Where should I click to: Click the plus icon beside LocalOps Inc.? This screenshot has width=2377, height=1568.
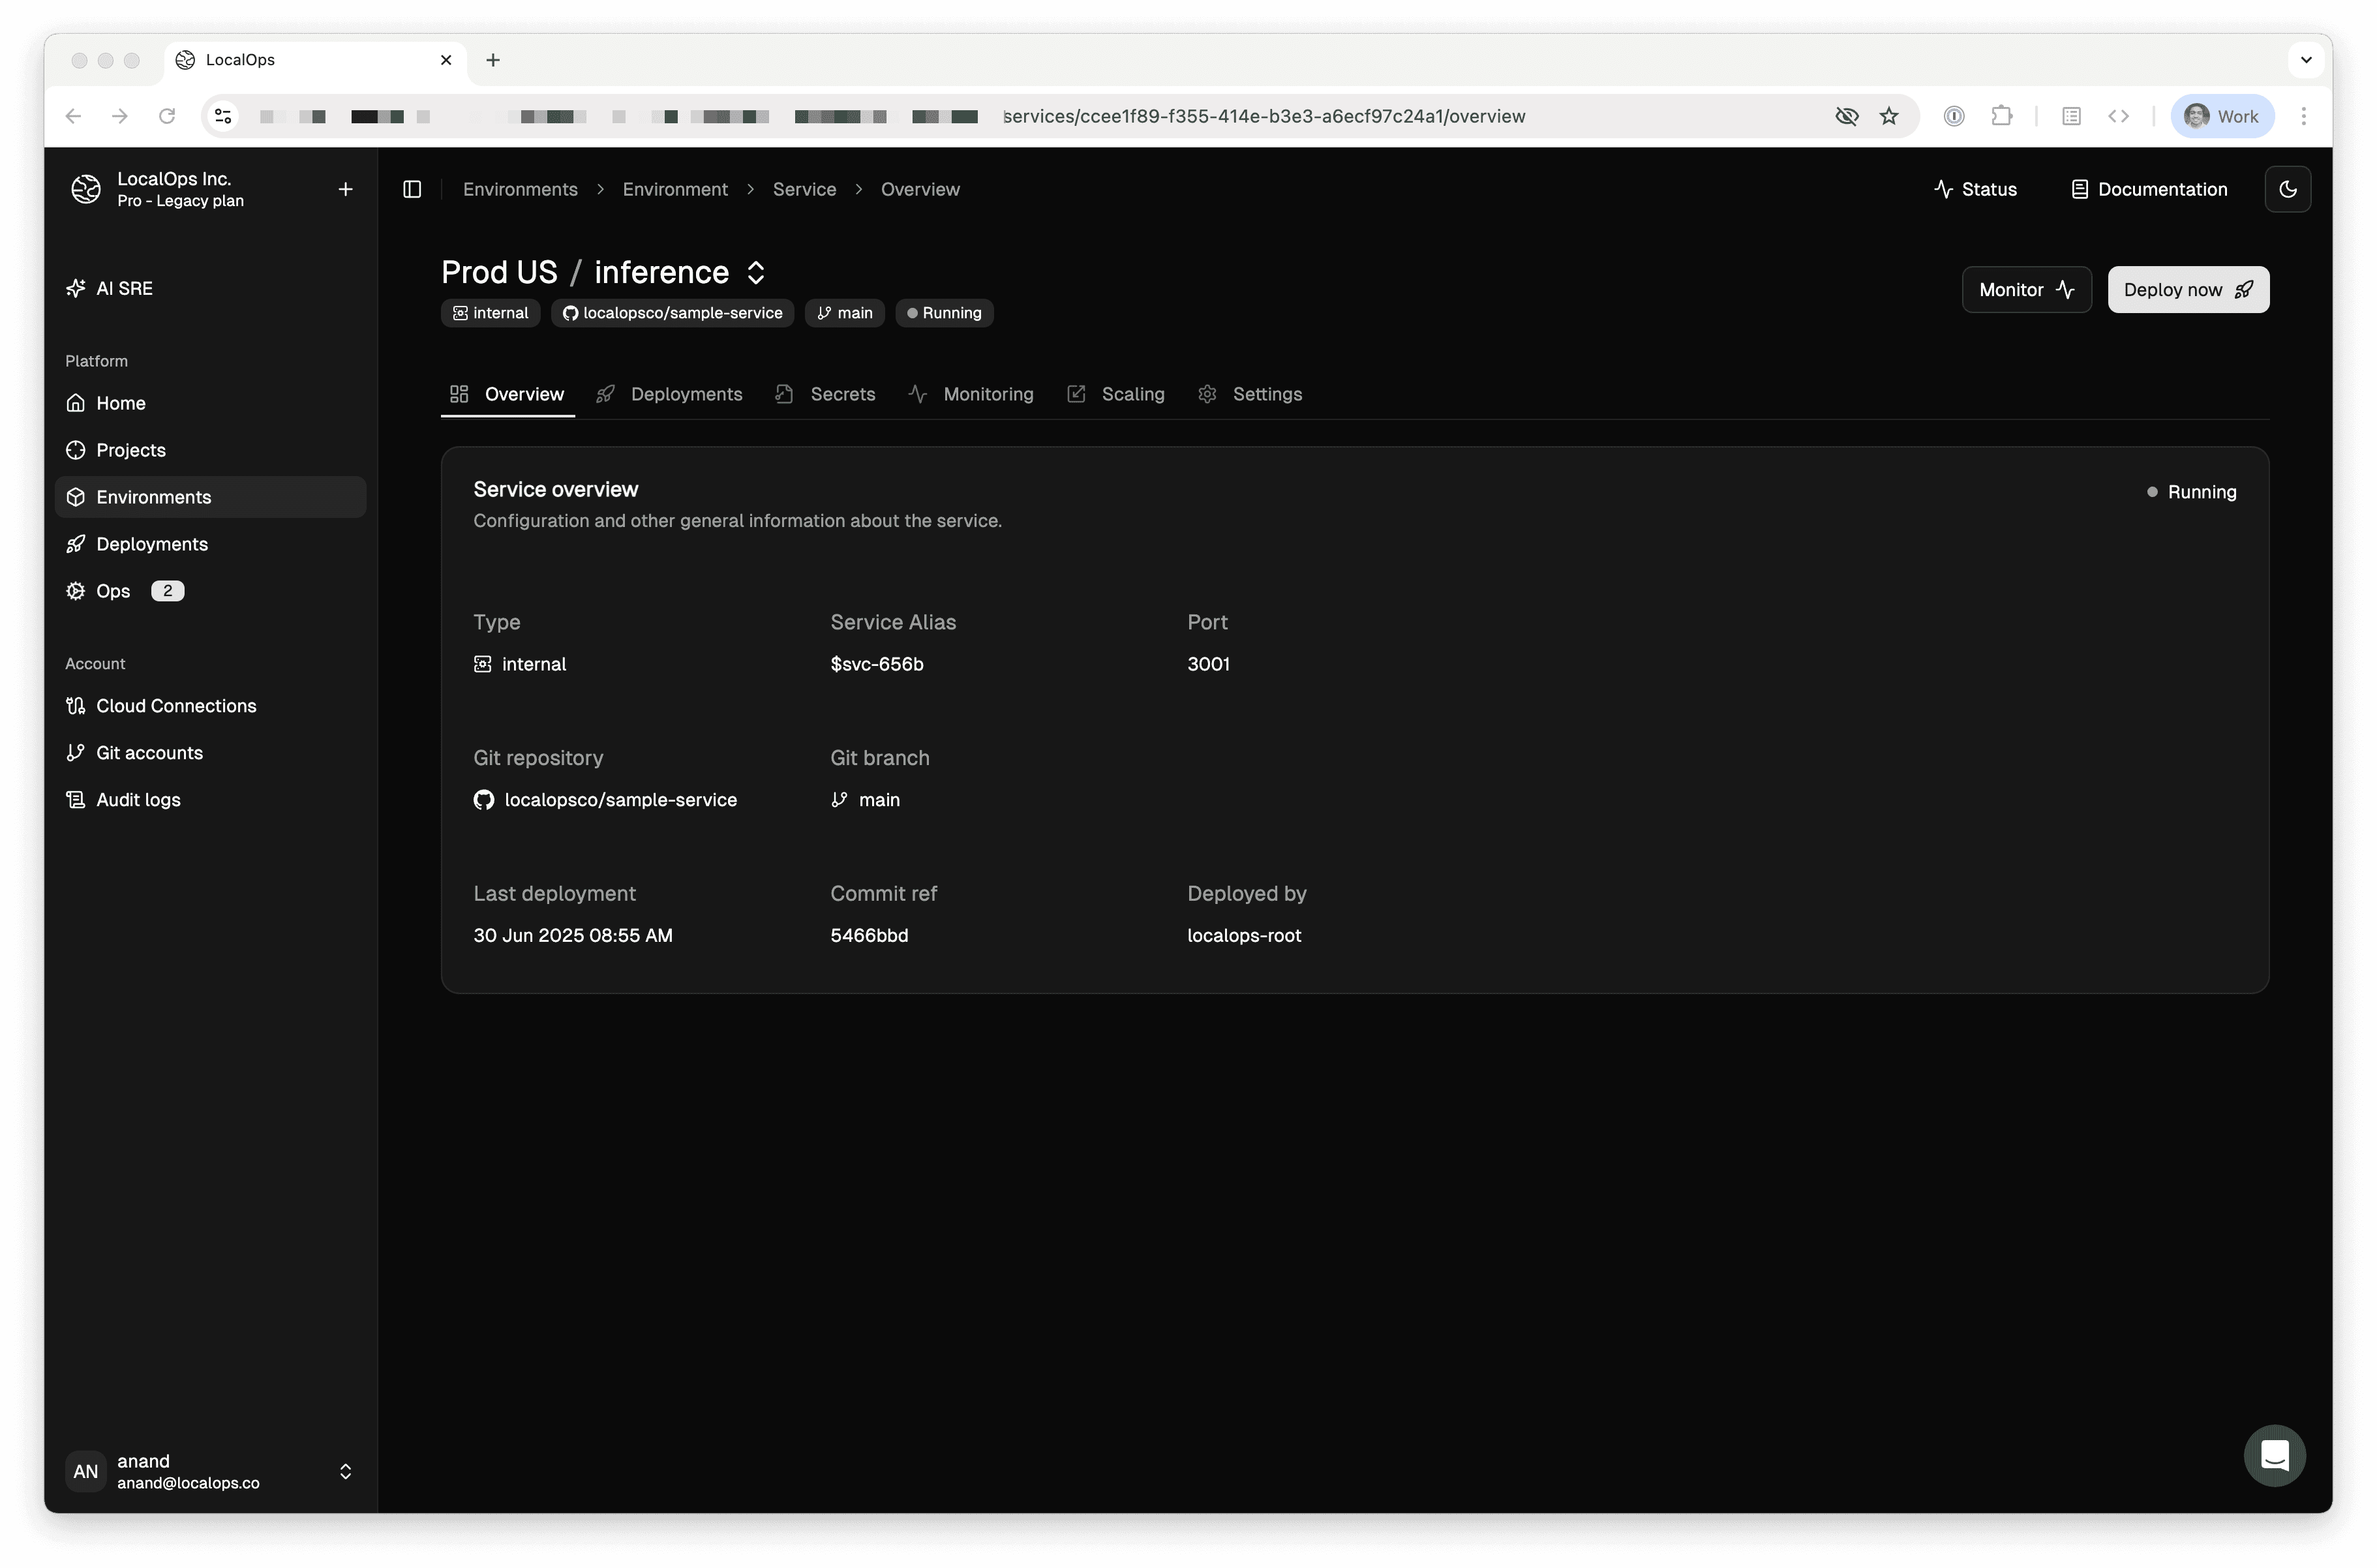coord(345,189)
